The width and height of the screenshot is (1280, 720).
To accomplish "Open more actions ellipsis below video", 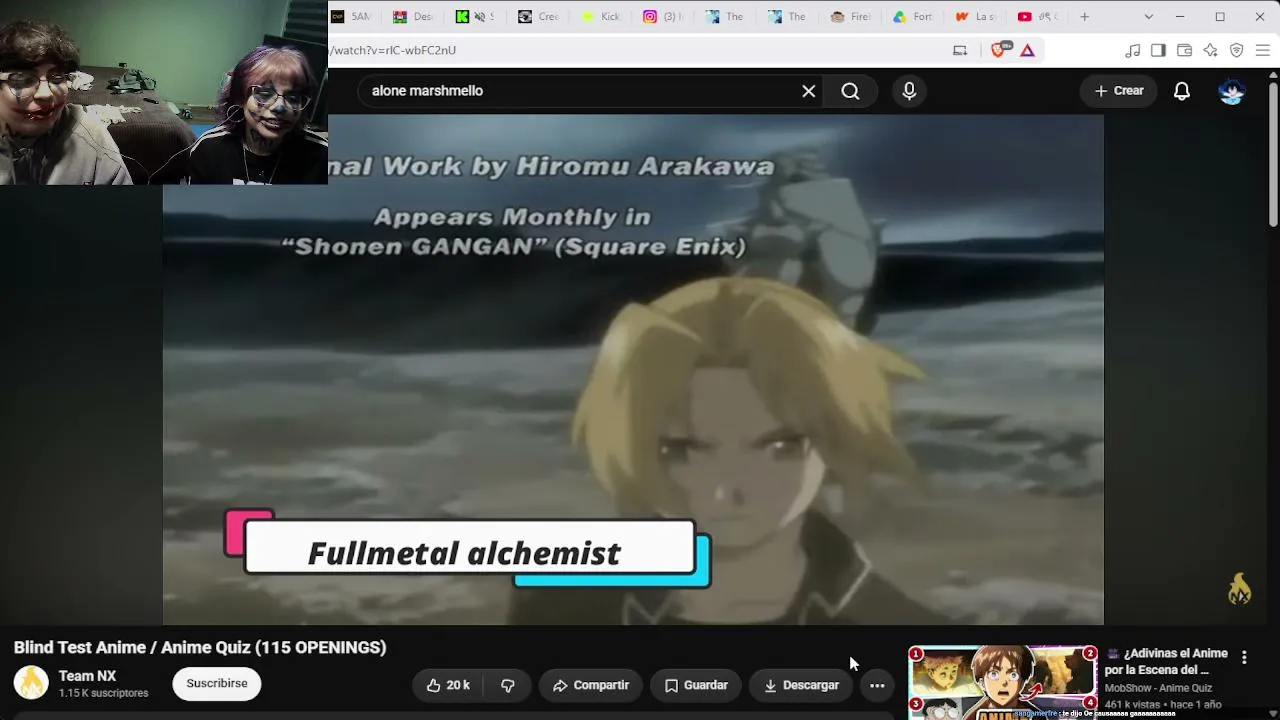I will pos(877,685).
